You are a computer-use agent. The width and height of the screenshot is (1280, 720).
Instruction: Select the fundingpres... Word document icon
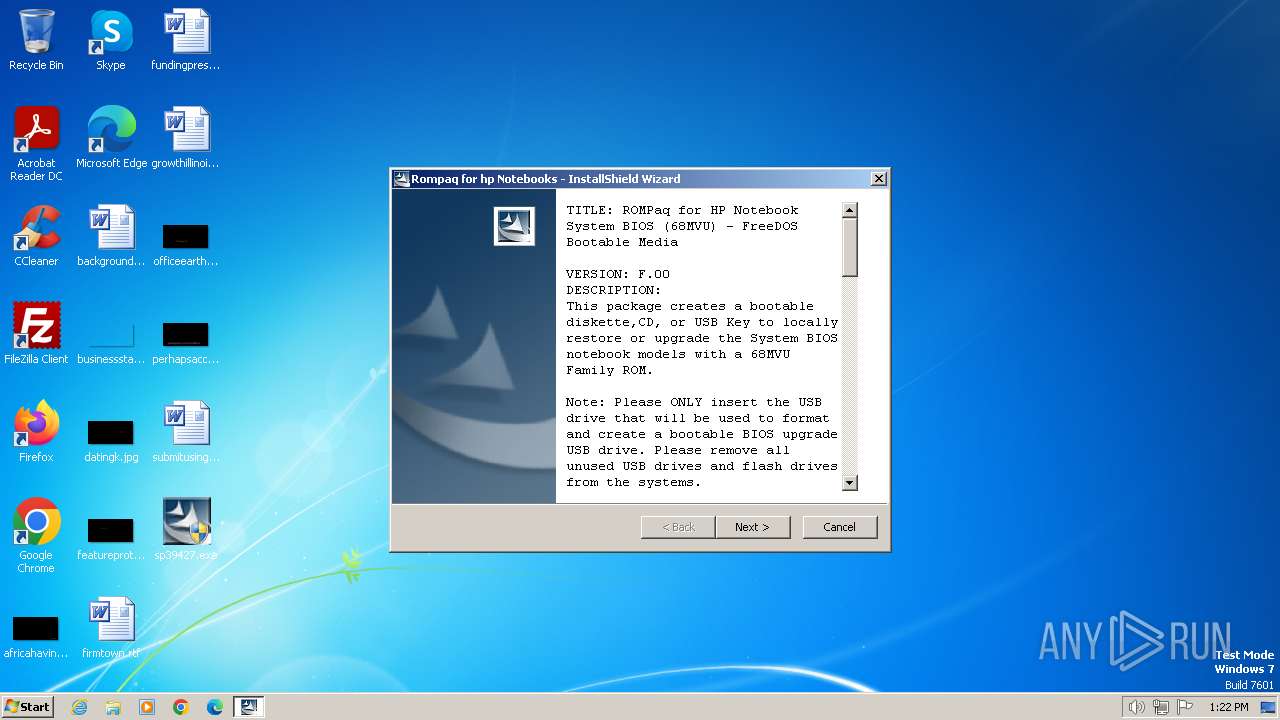point(186,40)
